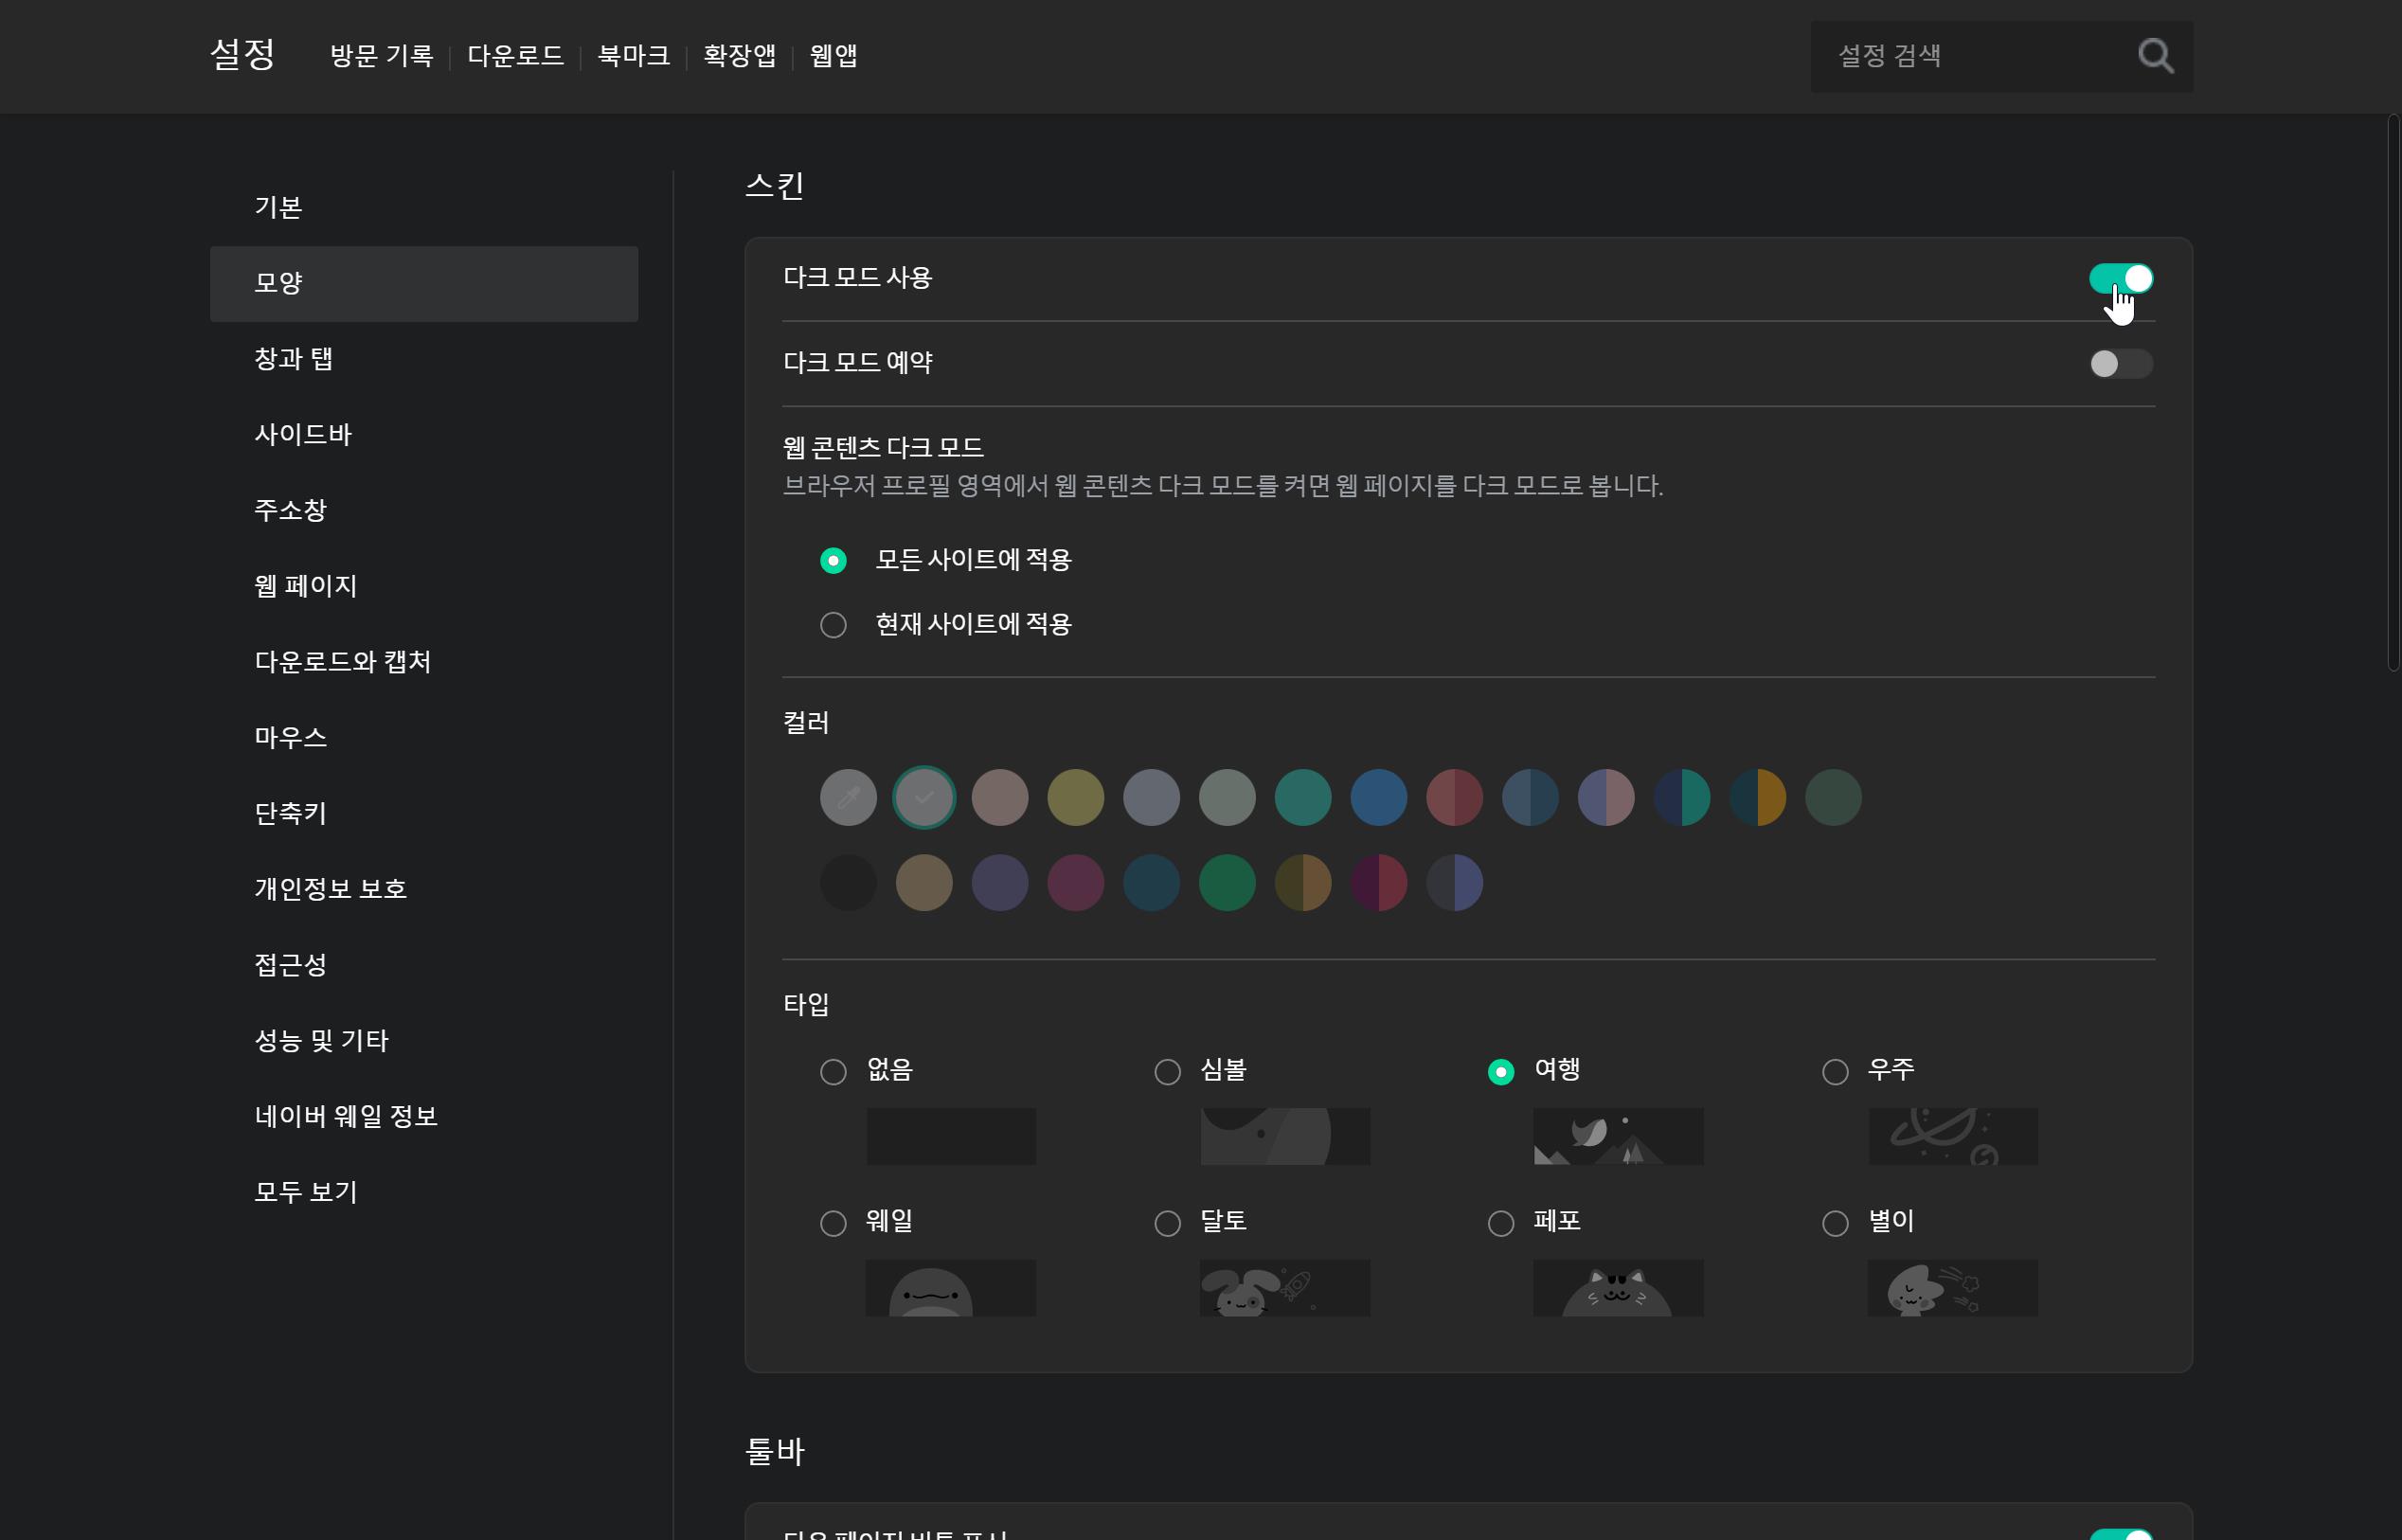Viewport: 2402px width, 1540px height.
Task: Click the custom color eyedropper swatch
Action: (x=848, y=798)
